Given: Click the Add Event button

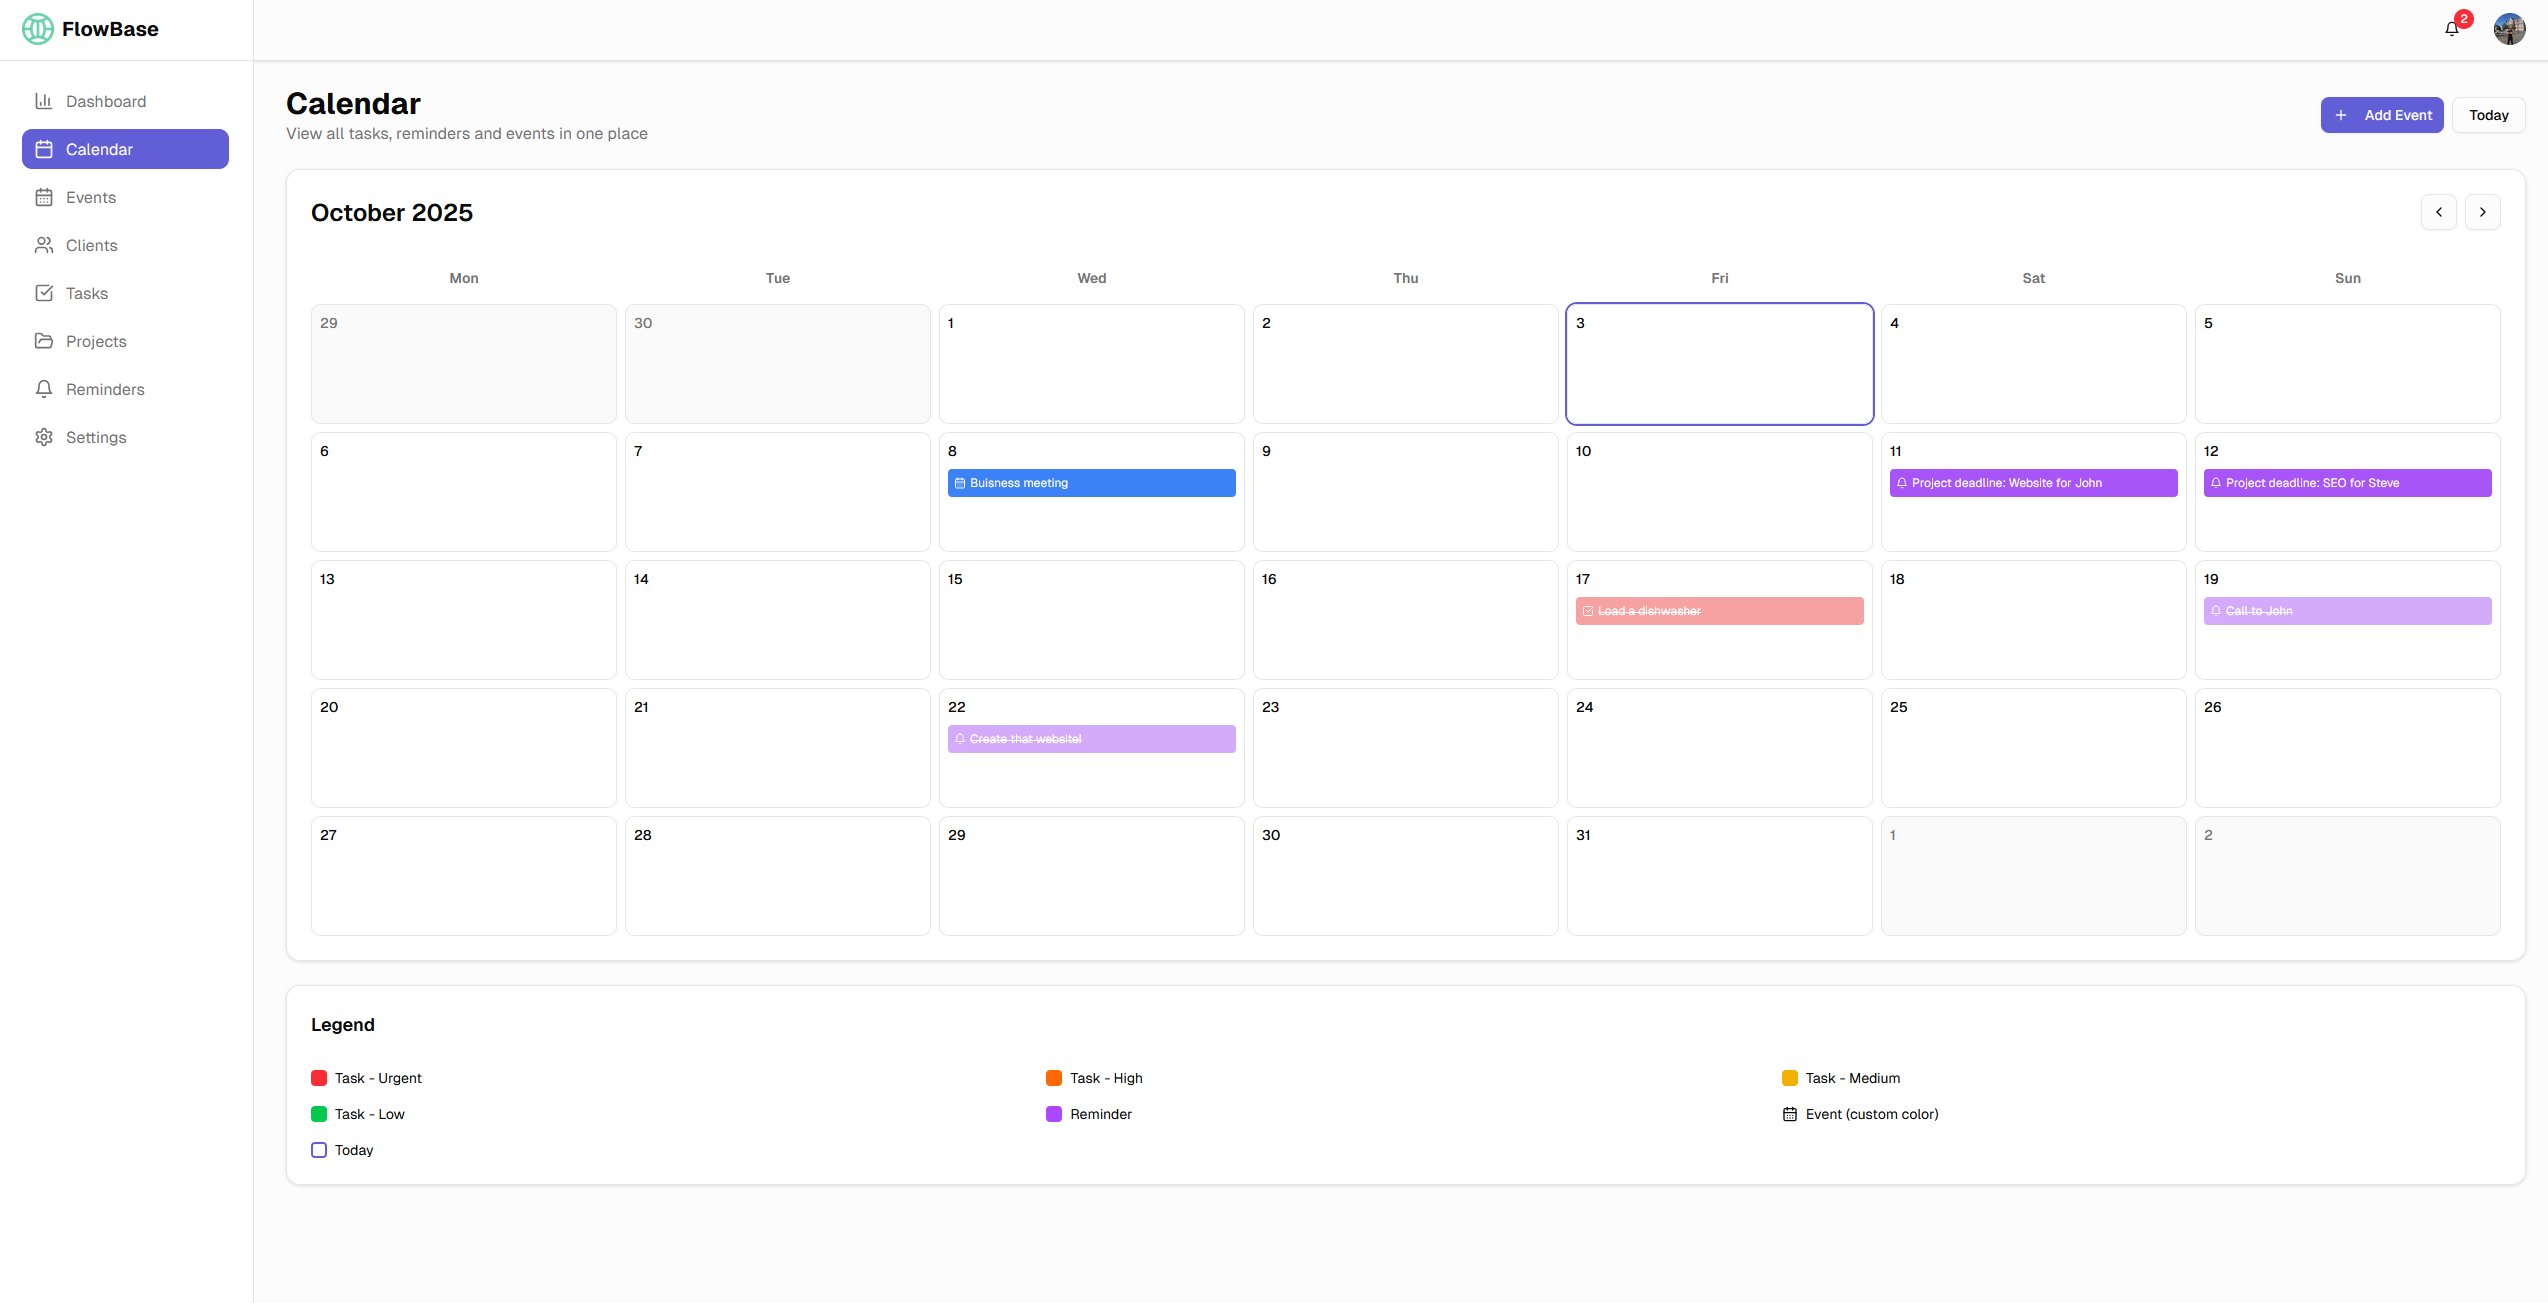Looking at the screenshot, I should (2382, 115).
